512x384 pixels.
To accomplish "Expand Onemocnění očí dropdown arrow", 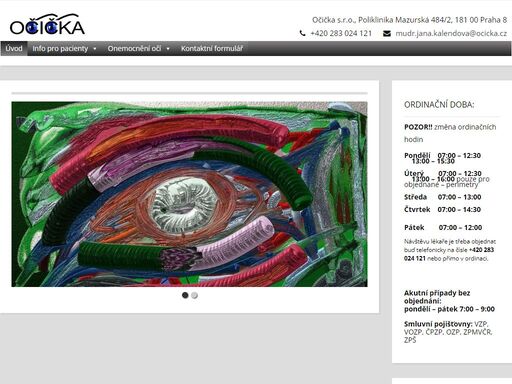I will pos(168,49).
